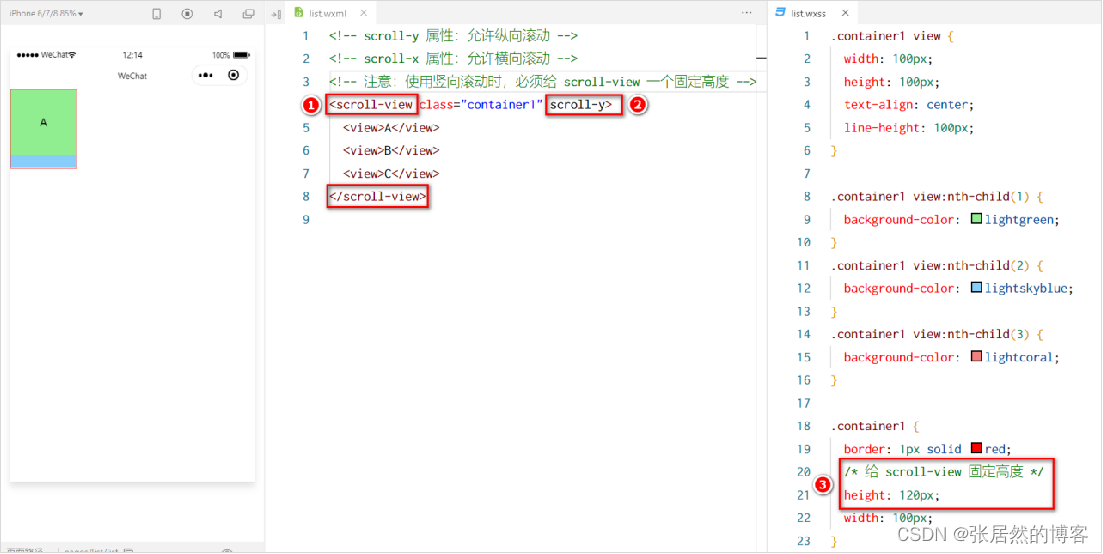Close the list.wxss tab
The width and height of the screenshot is (1103, 554).
point(845,13)
